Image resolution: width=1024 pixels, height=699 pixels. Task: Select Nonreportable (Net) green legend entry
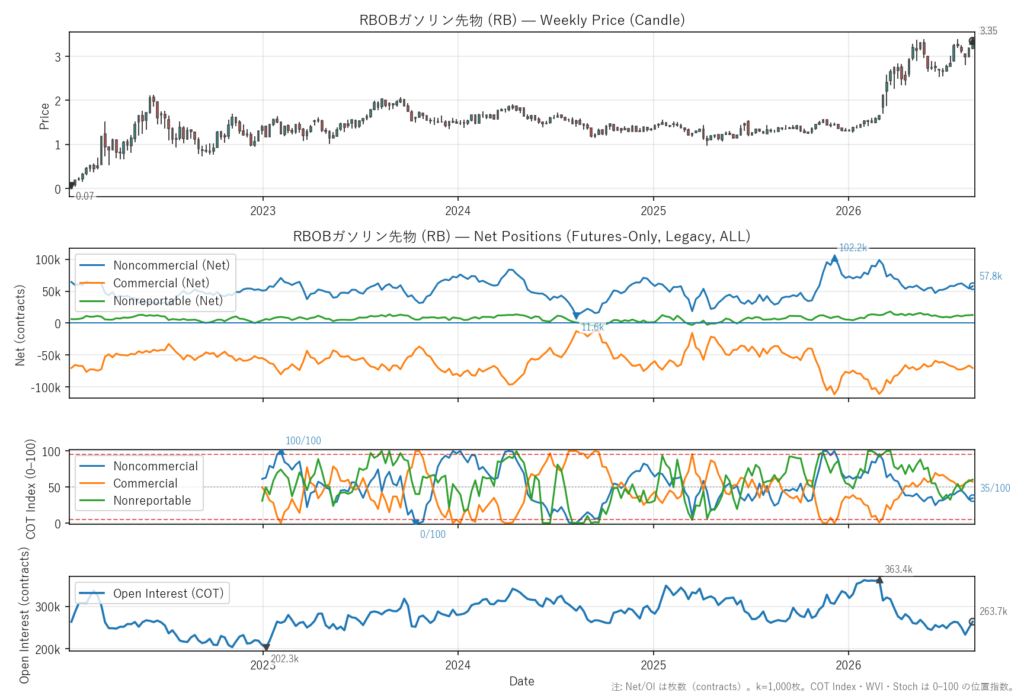152,301
